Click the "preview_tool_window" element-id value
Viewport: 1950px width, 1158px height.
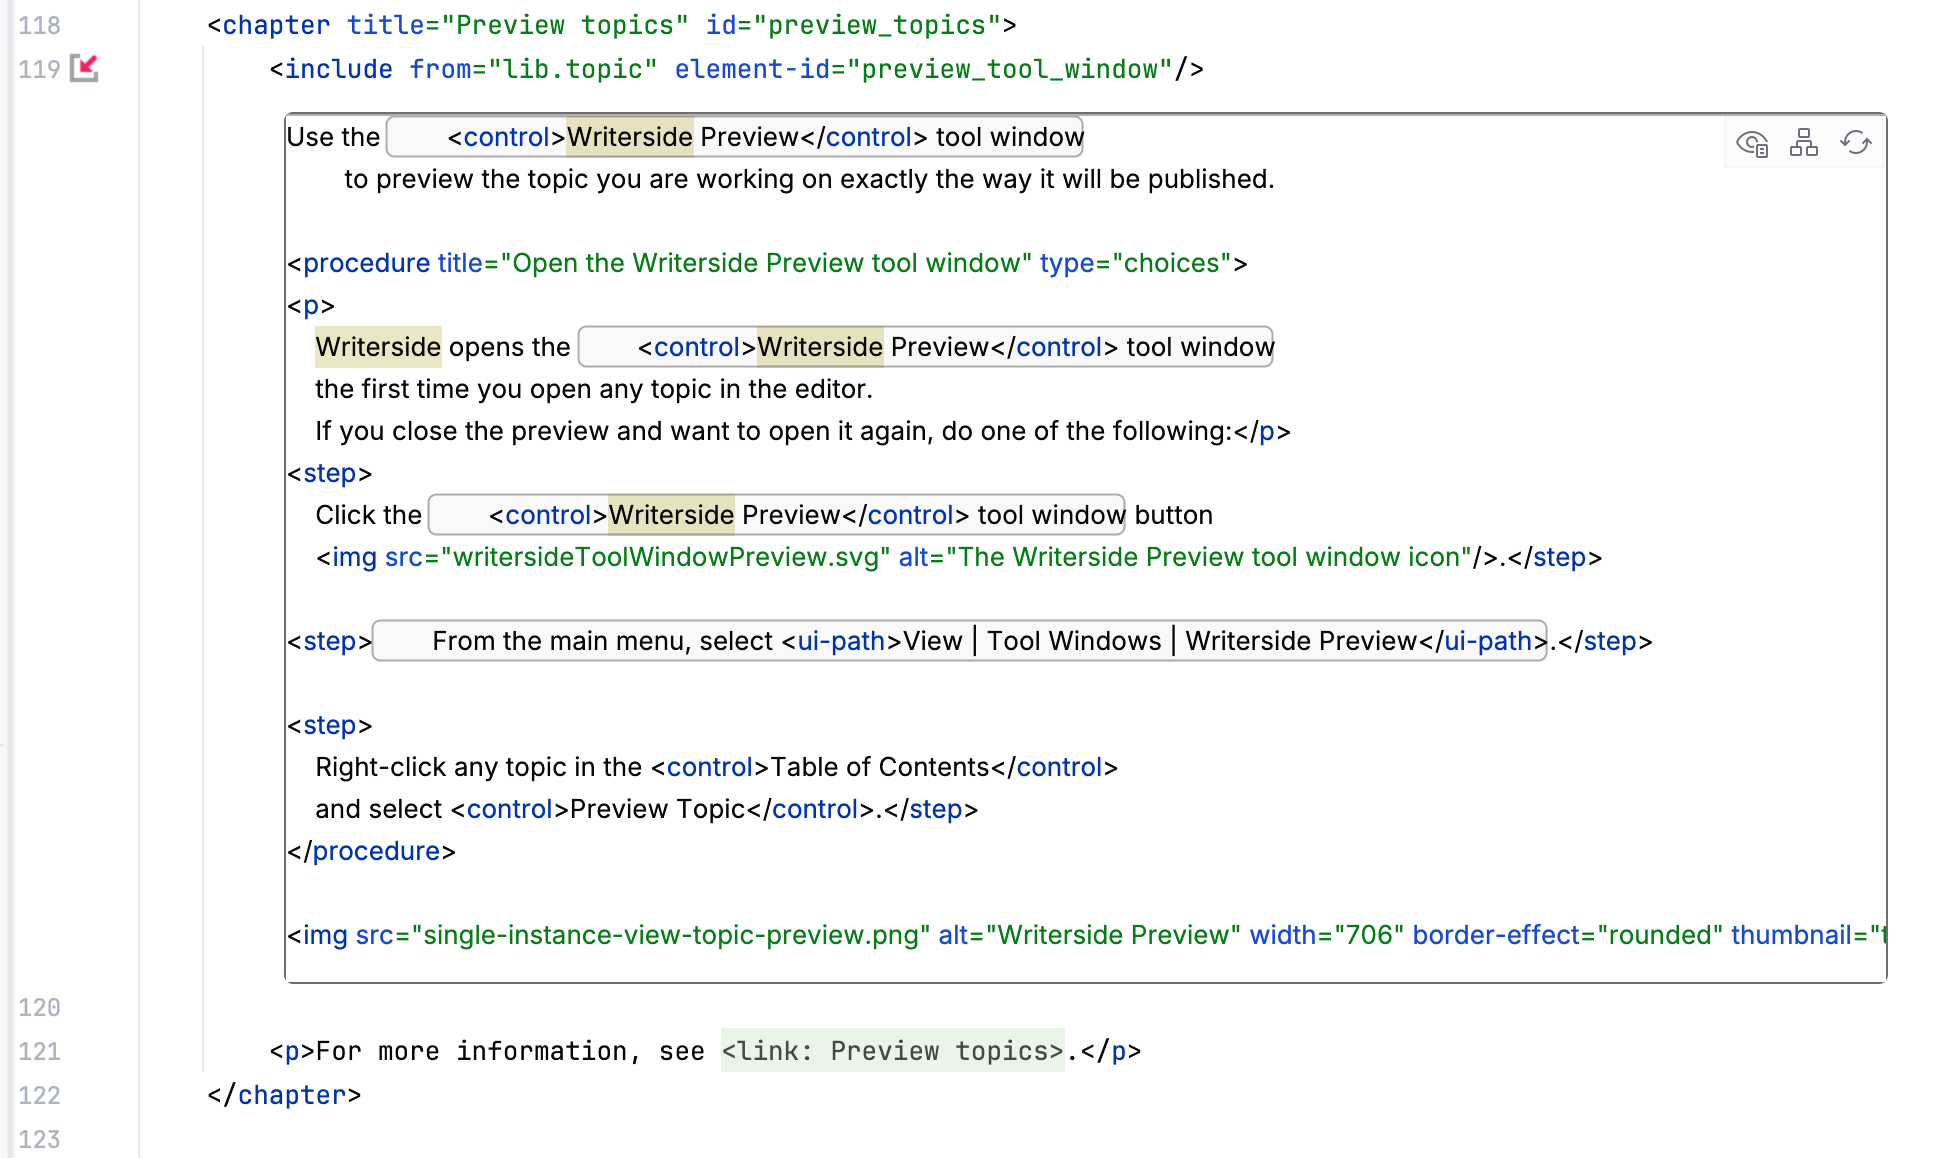(1010, 69)
